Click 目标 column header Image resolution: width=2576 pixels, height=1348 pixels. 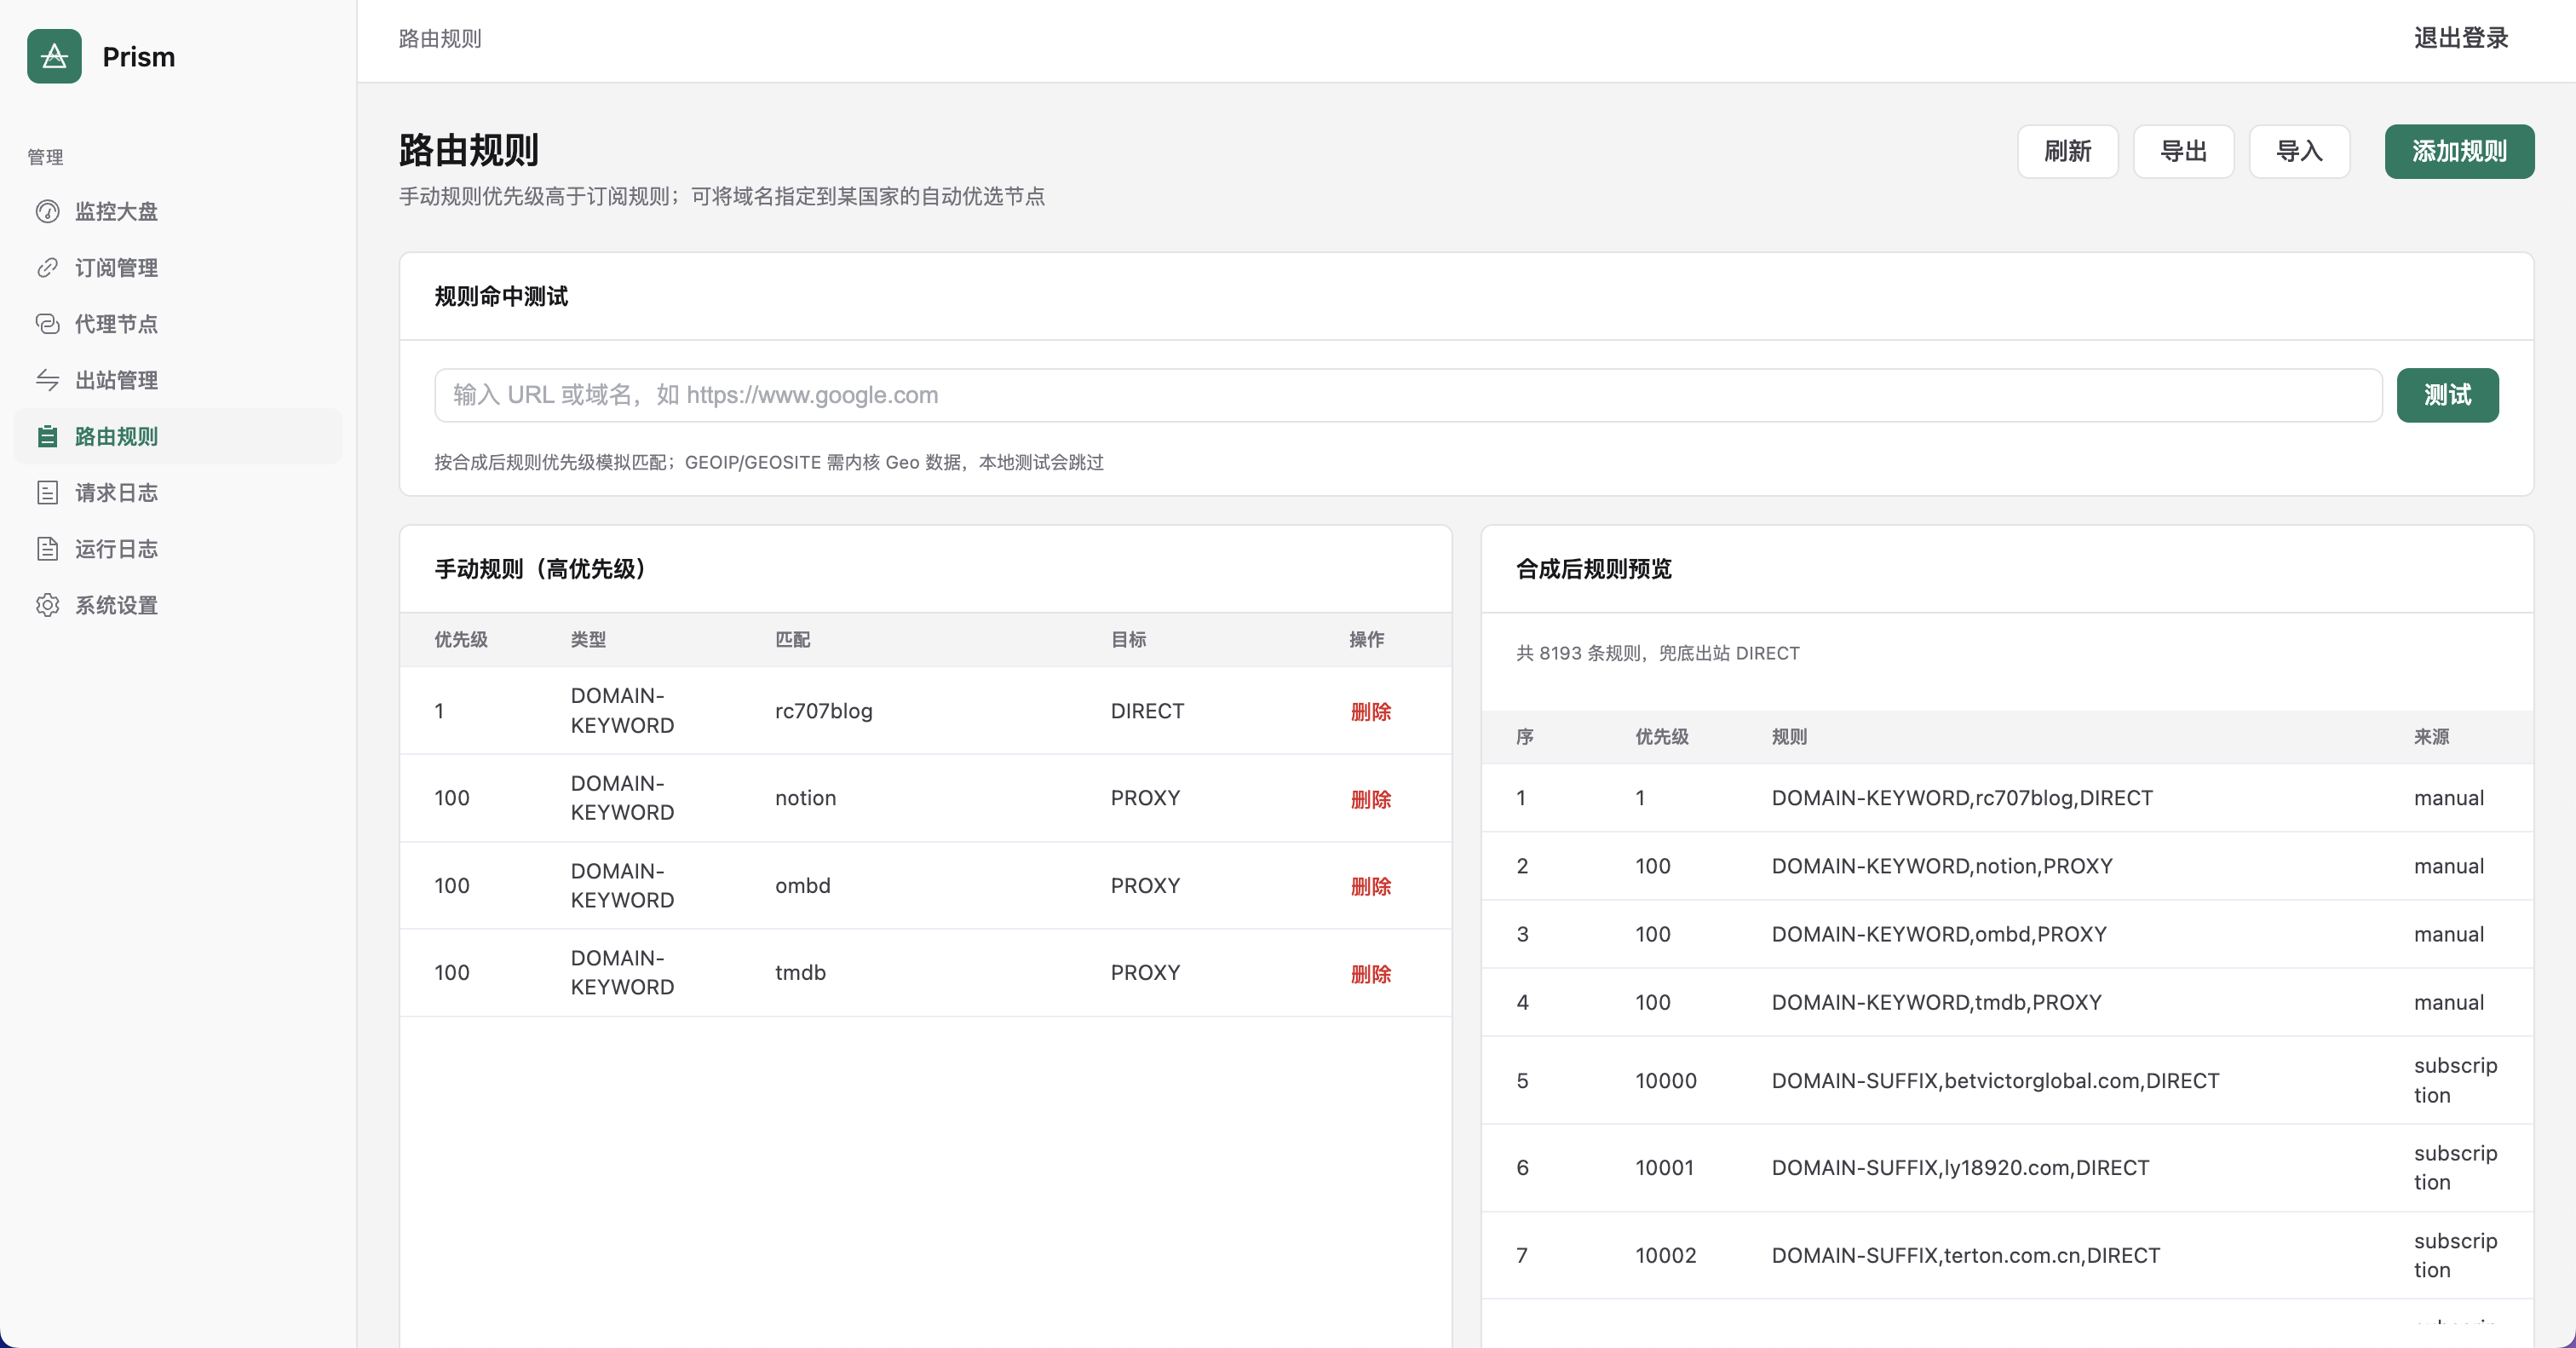(1128, 639)
